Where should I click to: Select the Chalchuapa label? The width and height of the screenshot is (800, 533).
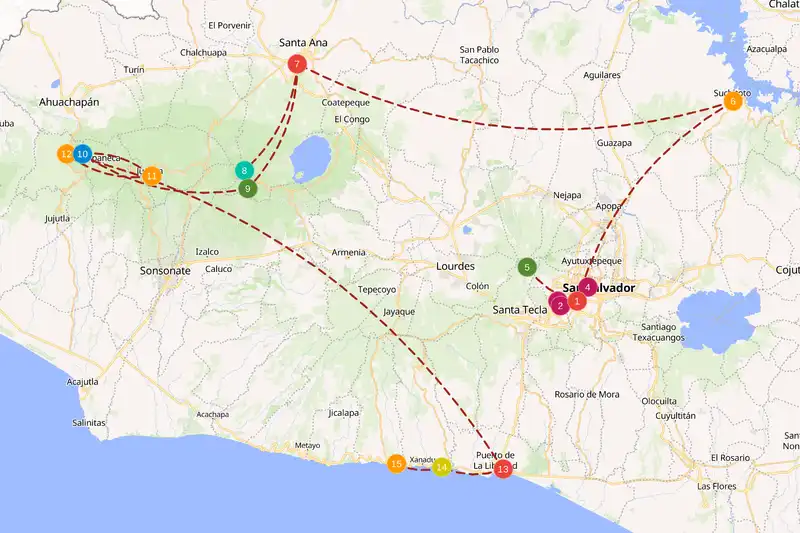(x=203, y=53)
